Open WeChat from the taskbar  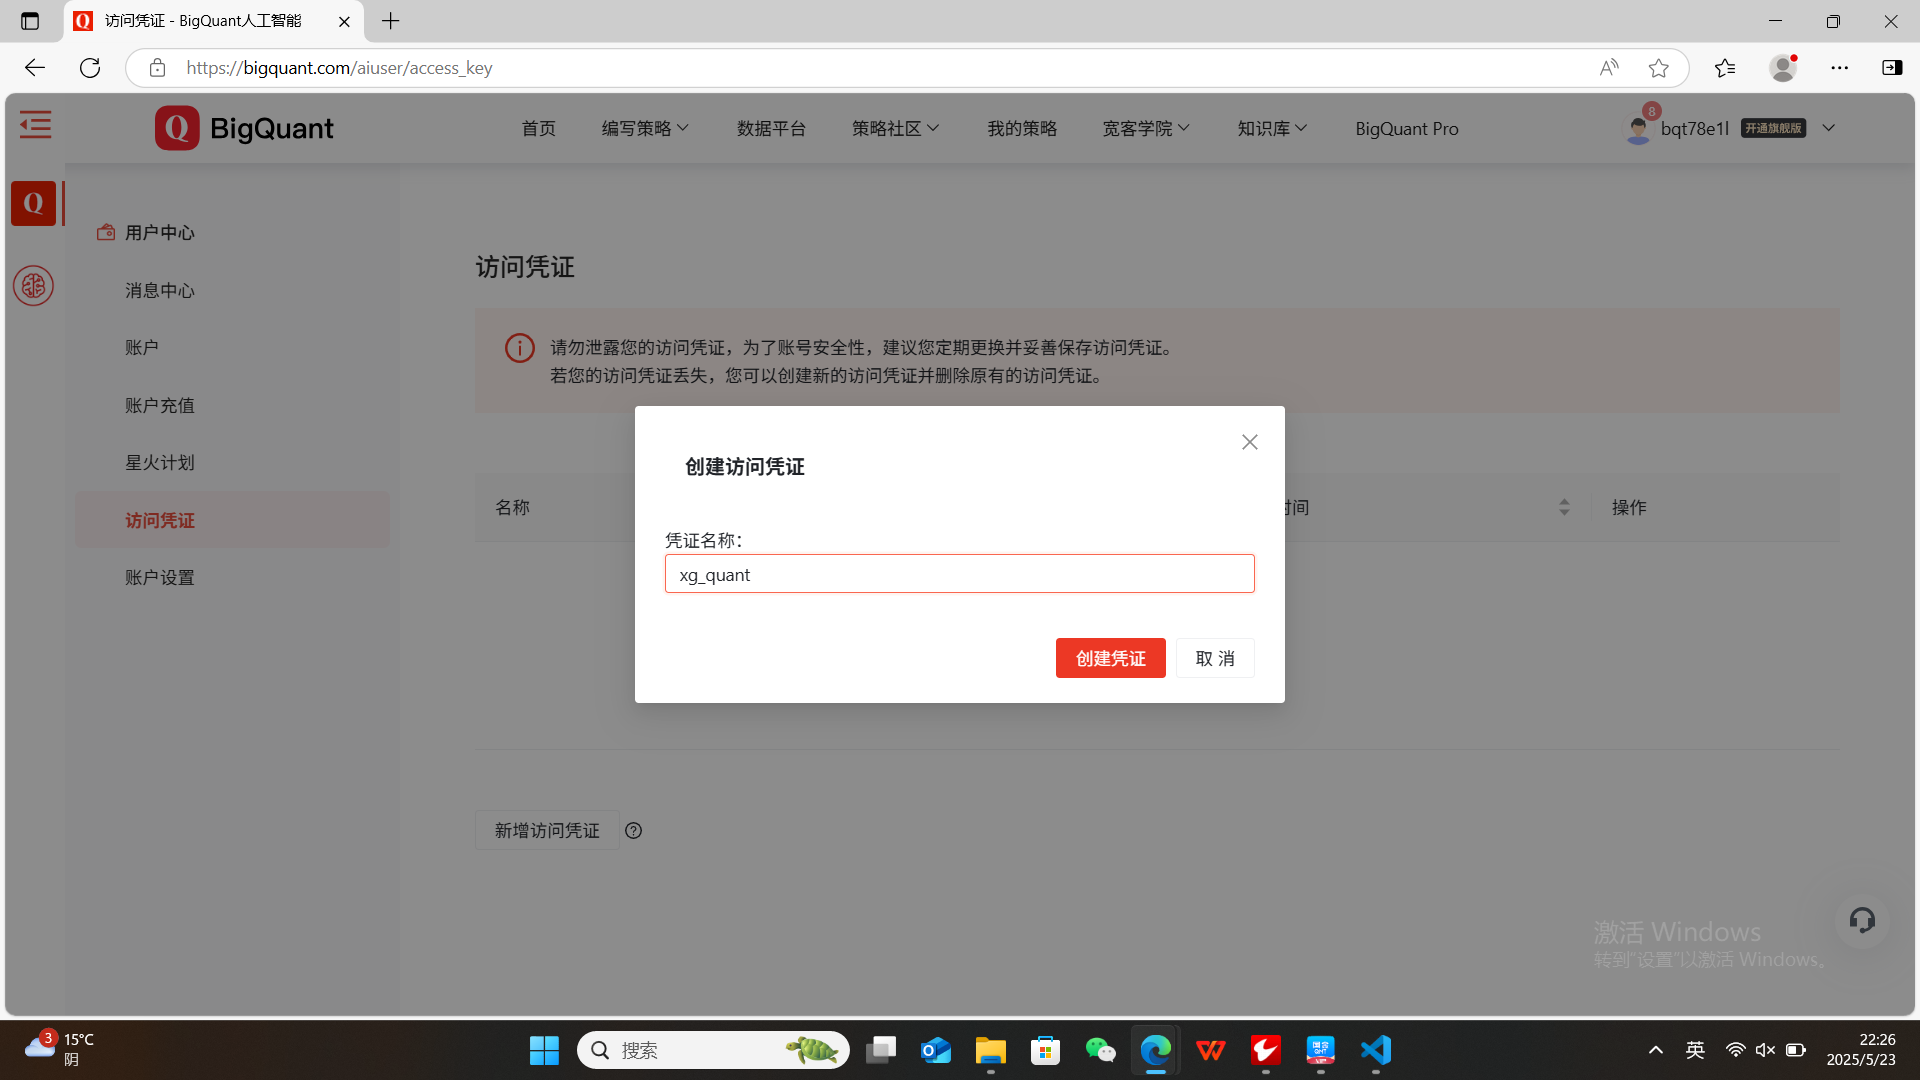(1100, 1050)
